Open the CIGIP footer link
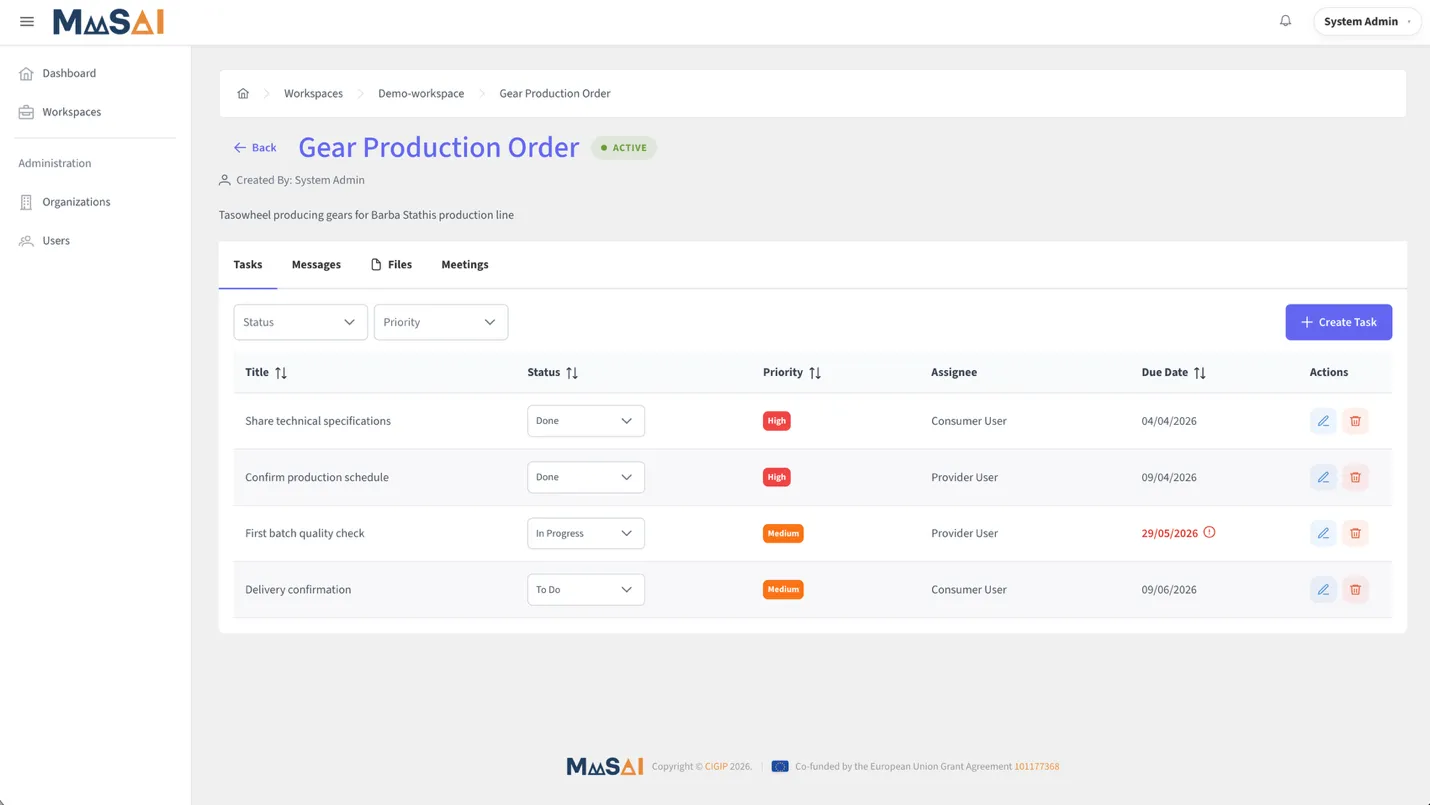Image resolution: width=1430 pixels, height=805 pixels. [716, 767]
